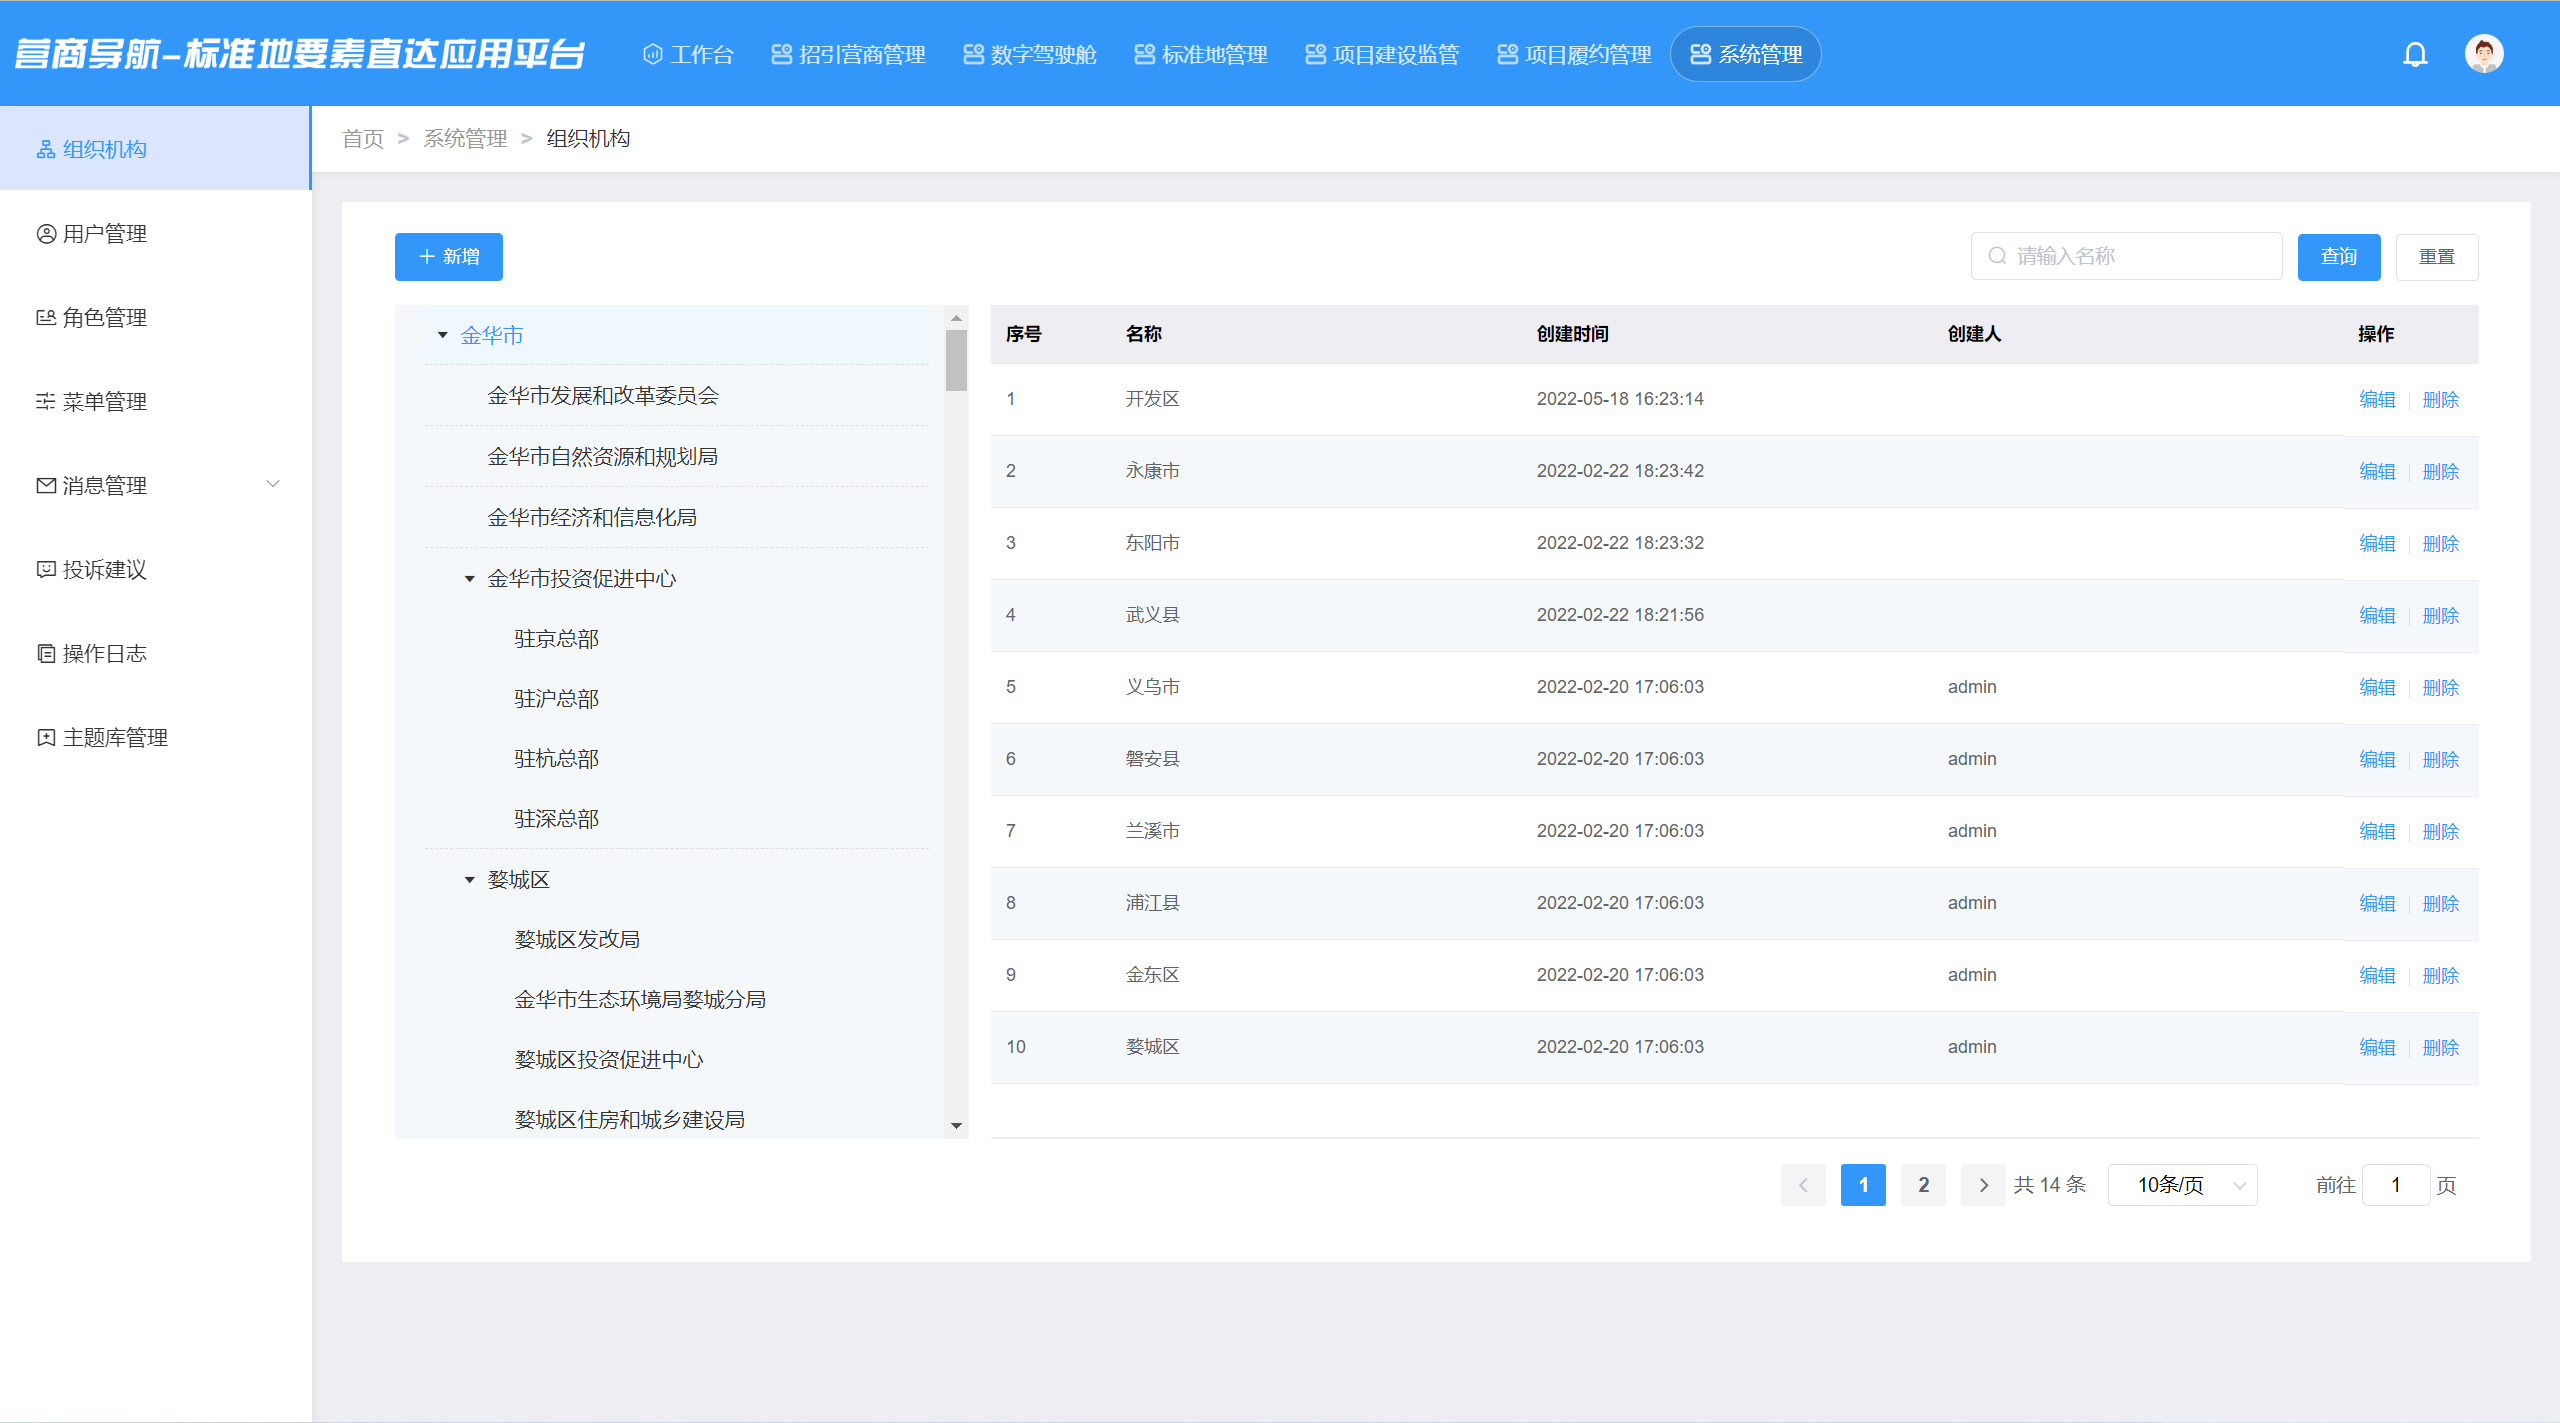
Task: Select 金华市自然资源和规划局 in the tree
Action: click(603, 457)
